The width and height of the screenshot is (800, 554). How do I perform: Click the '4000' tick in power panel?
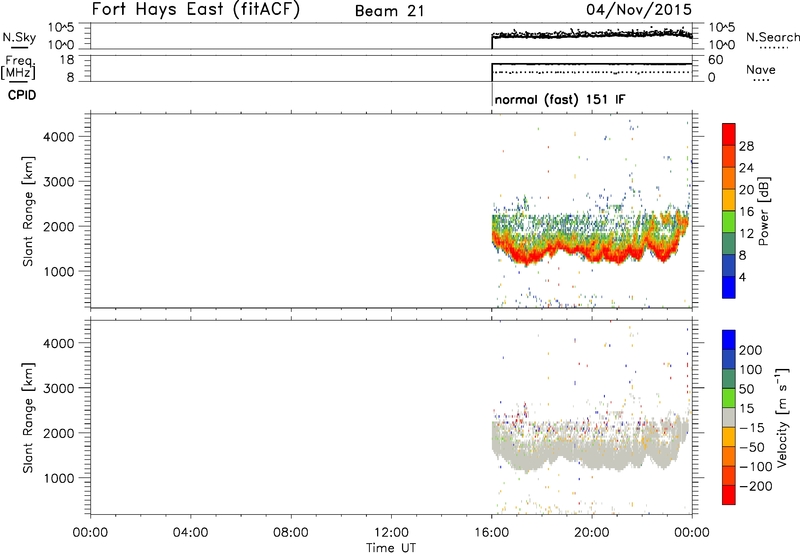click(x=59, y=137)
